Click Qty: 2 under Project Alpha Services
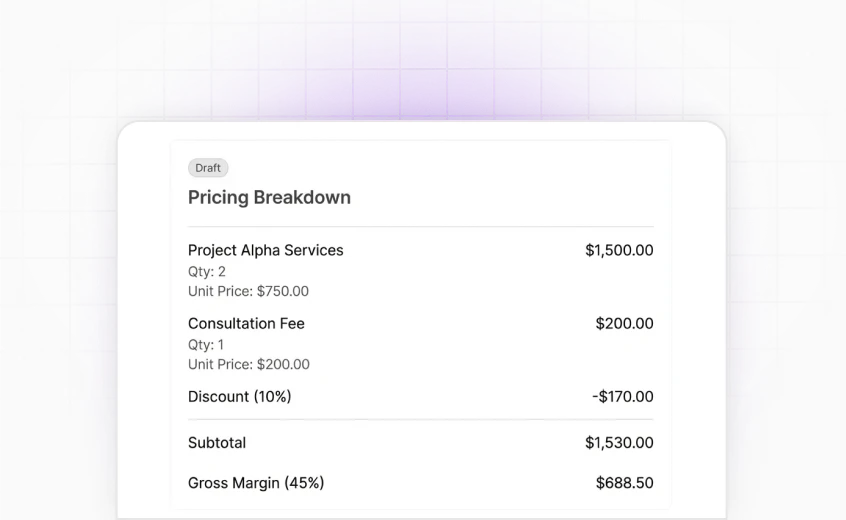The width and height of the screenshot is (846, 520). (x=207, y=271)
